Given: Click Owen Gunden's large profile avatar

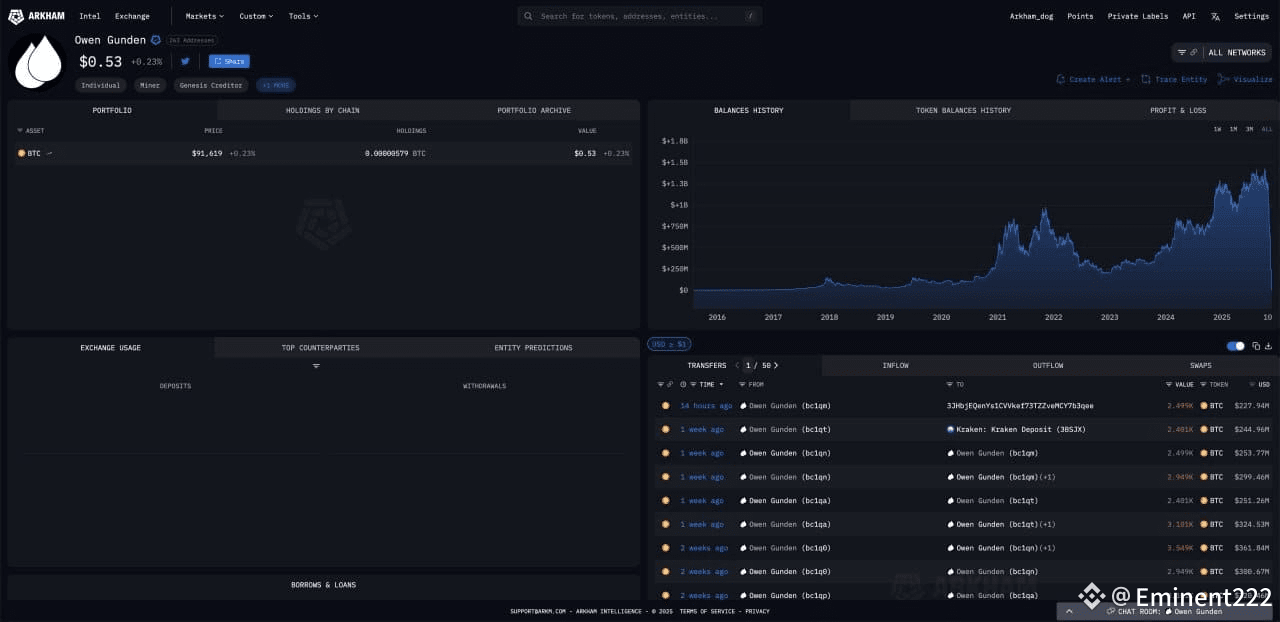Looking at the screenshot, I should [x=37, y=61].
